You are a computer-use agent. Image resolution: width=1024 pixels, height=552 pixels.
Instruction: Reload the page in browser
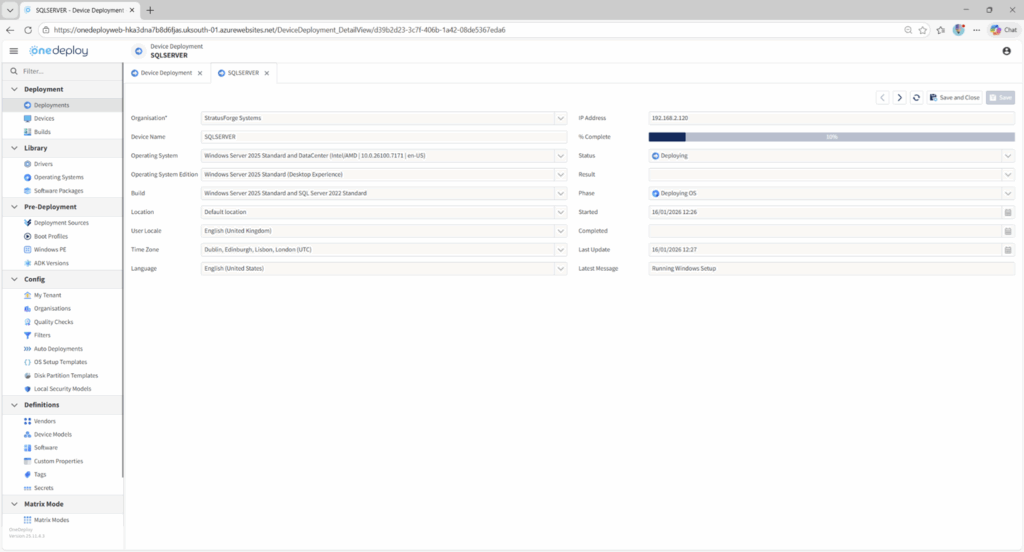pyautogui.click(x=27, y=30)
